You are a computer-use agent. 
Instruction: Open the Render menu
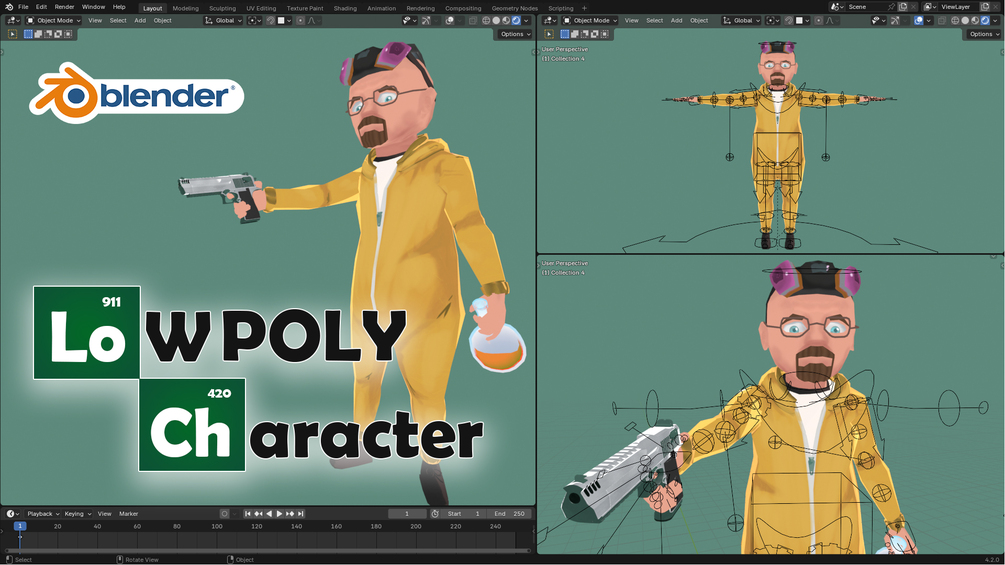pyautogui.click(x=64, y=7)
